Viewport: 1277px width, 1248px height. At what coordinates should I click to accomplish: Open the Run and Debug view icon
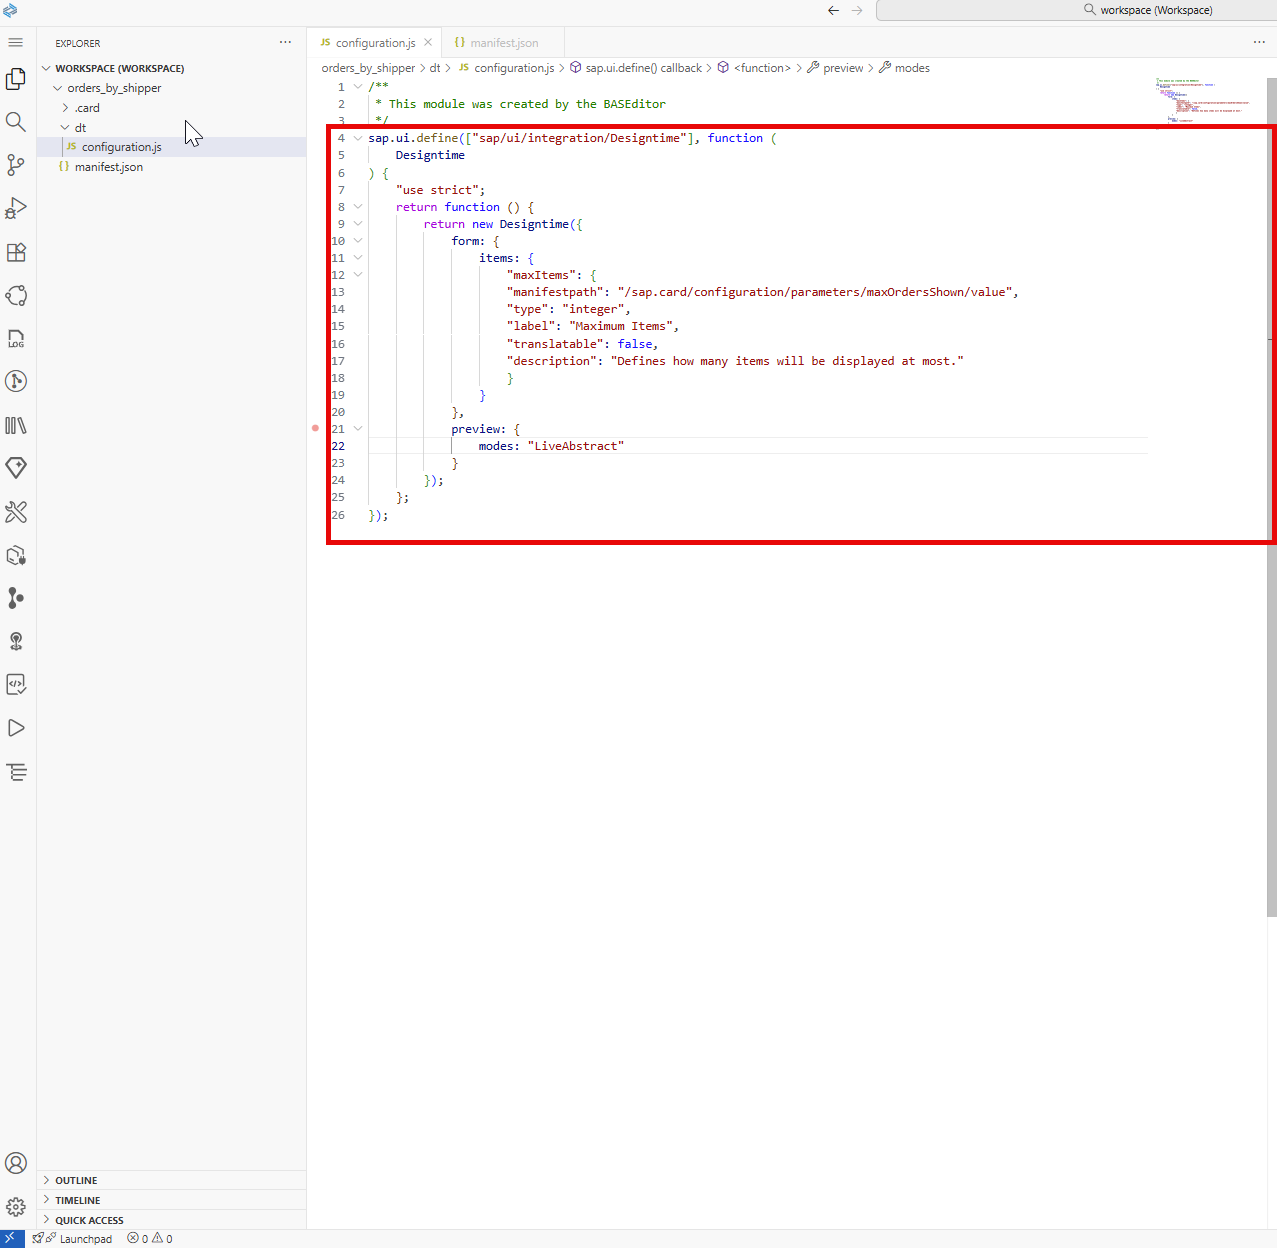pos(16,208)
